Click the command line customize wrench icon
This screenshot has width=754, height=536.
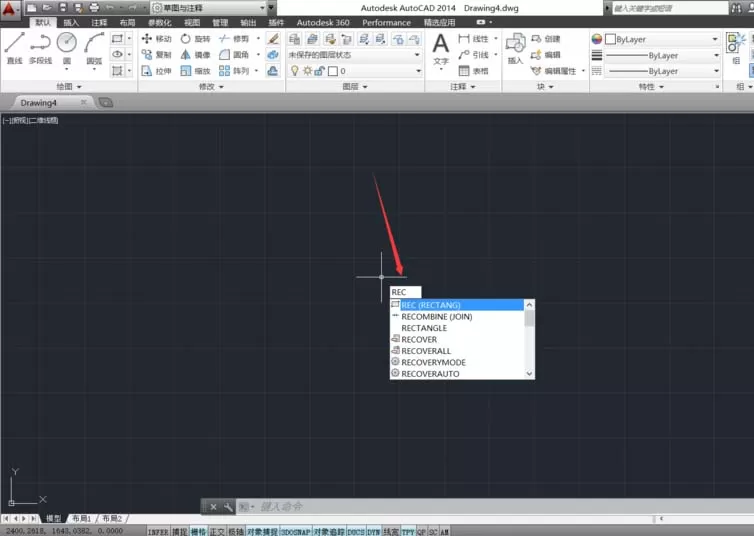pos(228,507)
